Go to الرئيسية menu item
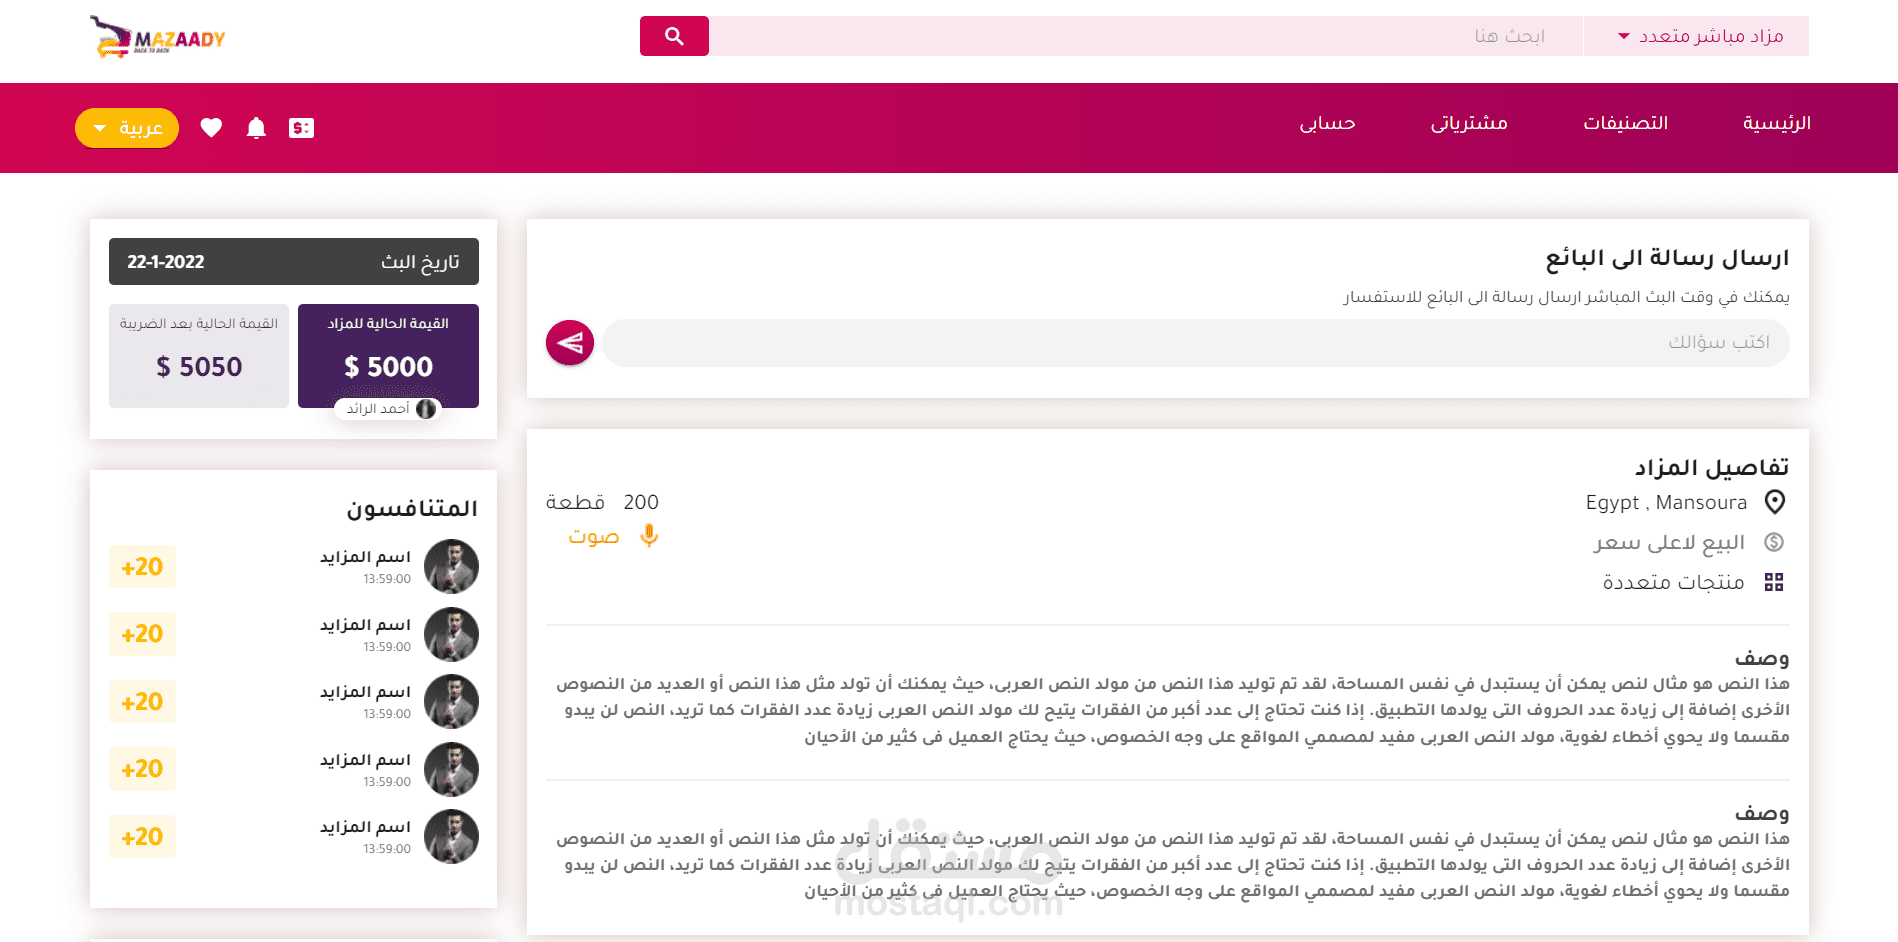 tap(1777, 123)
